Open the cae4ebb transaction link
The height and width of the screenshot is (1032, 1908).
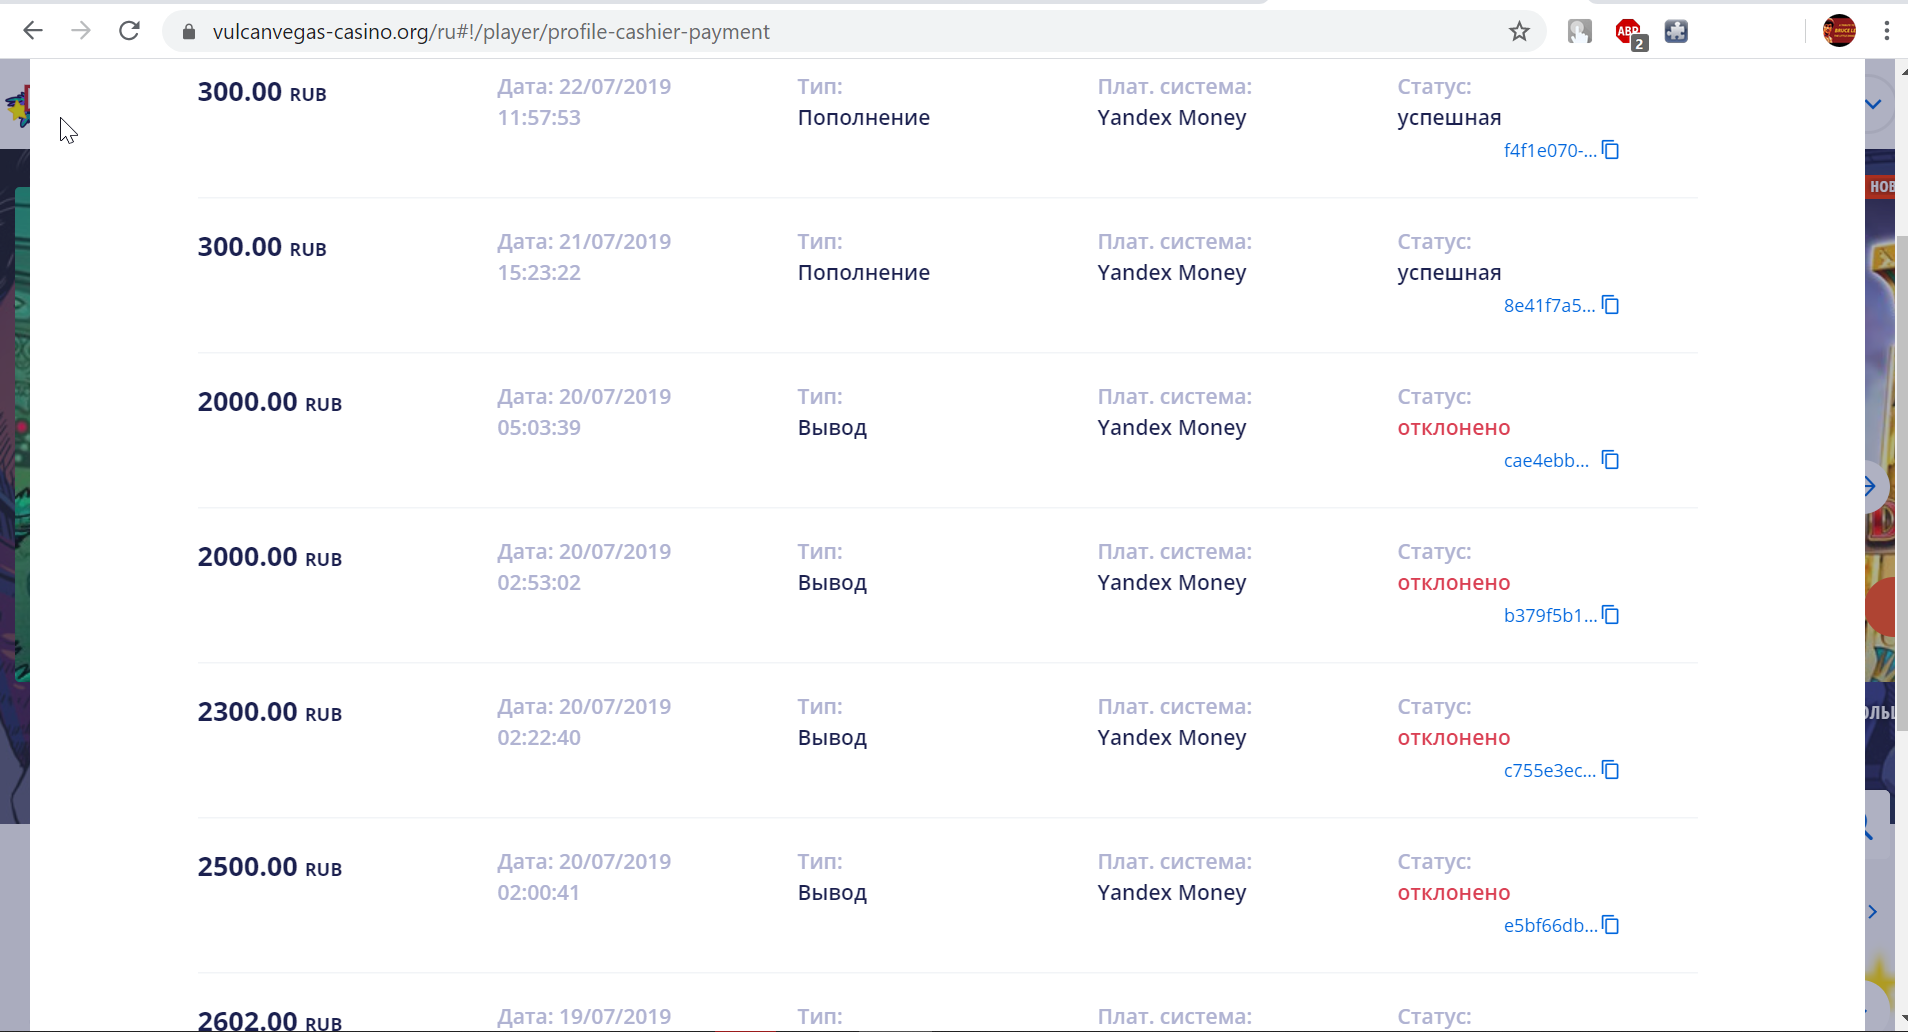click(1546, 461)
